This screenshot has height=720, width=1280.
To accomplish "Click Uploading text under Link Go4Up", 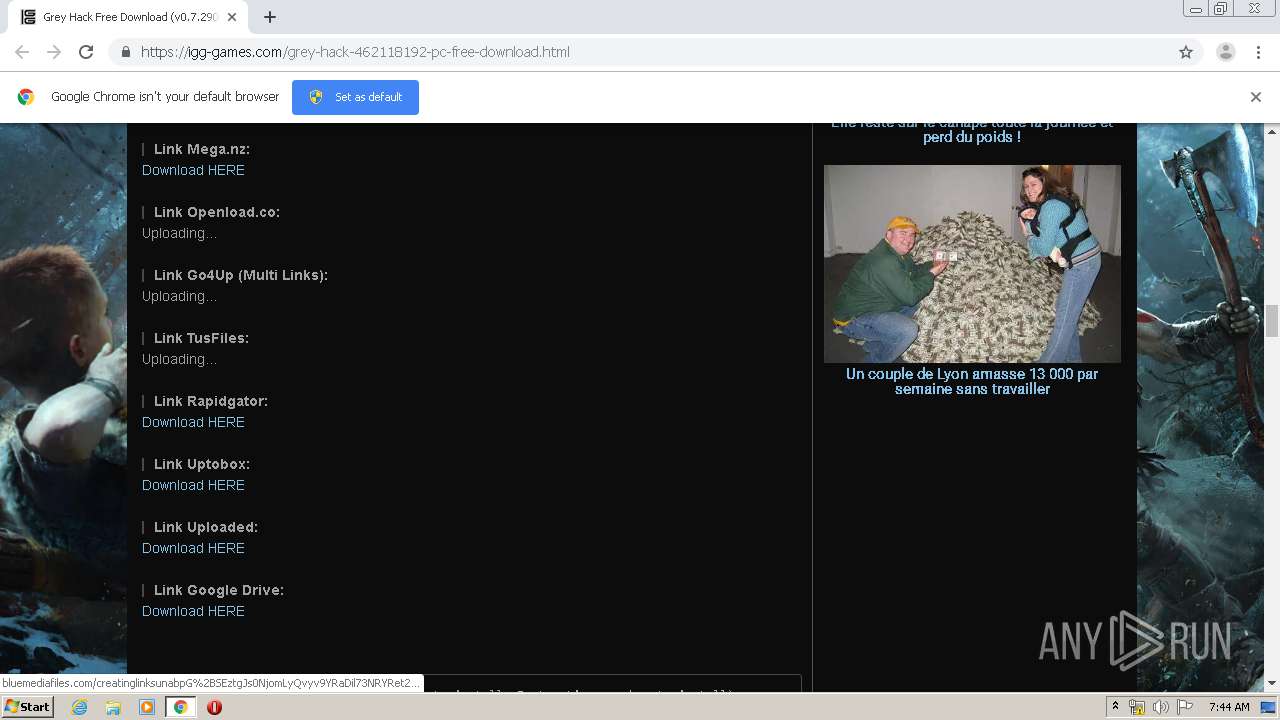I will click(179, 296).
